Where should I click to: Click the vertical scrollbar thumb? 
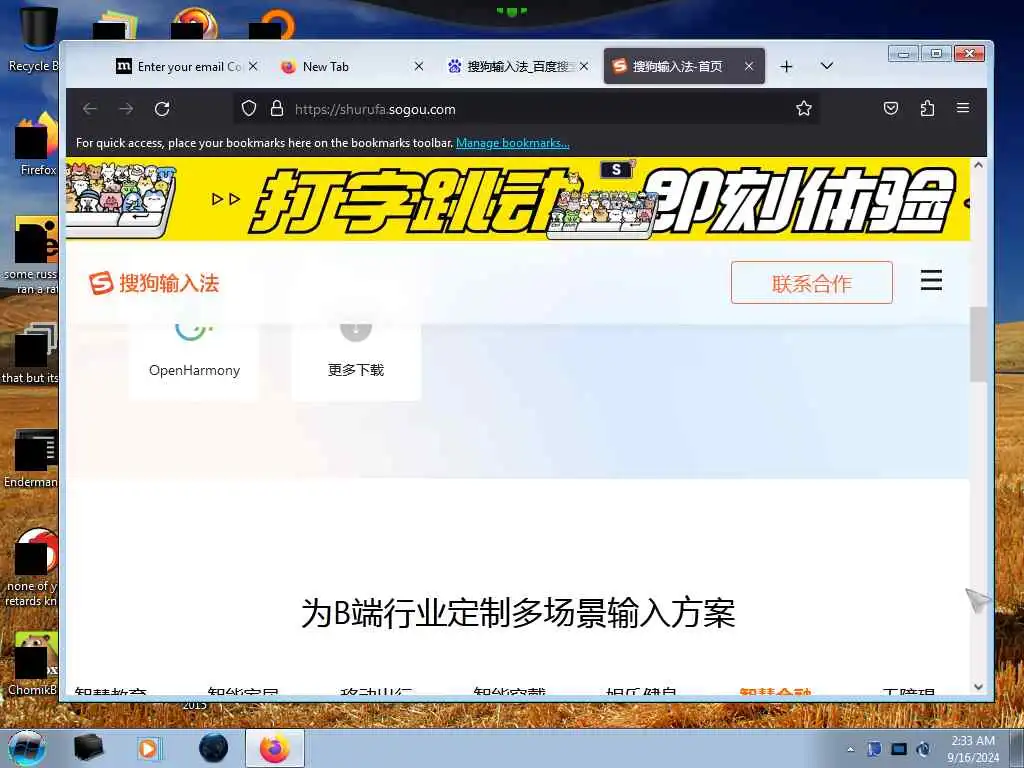(x=978, y=344)
